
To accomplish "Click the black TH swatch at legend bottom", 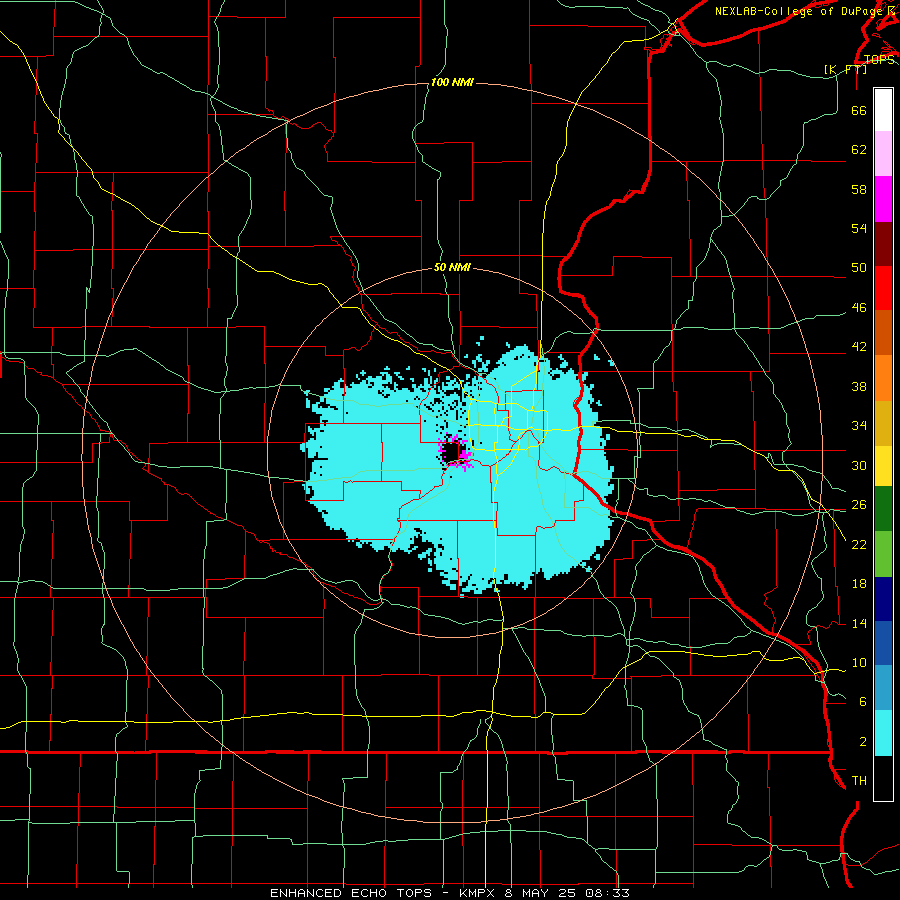I will click(x=883, y=778).
